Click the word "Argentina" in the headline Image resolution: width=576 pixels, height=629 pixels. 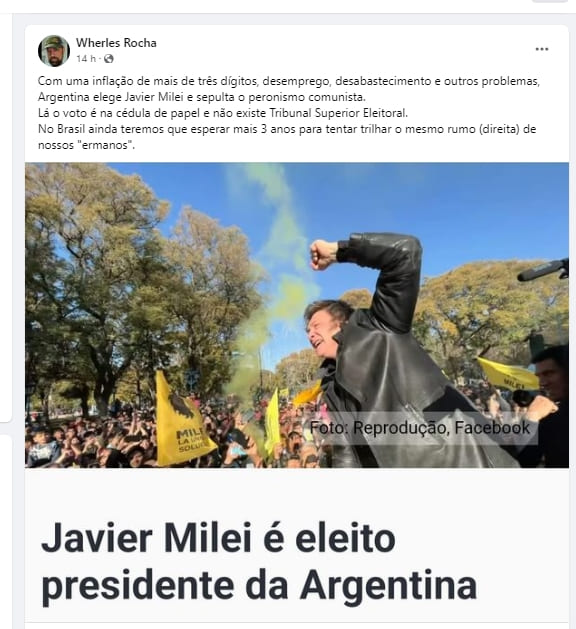pos(389,584)
